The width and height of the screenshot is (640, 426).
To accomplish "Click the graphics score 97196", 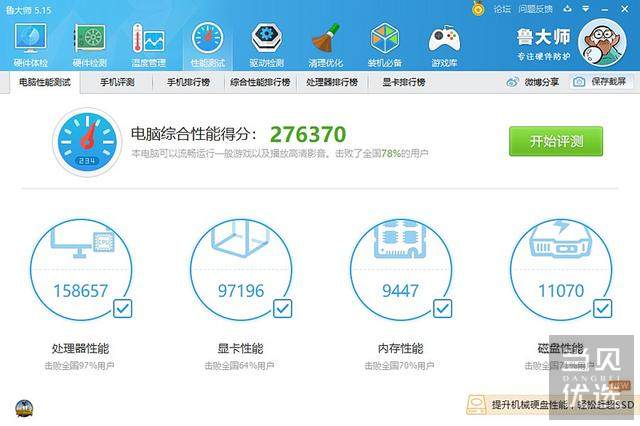I will tap(241, 291).
